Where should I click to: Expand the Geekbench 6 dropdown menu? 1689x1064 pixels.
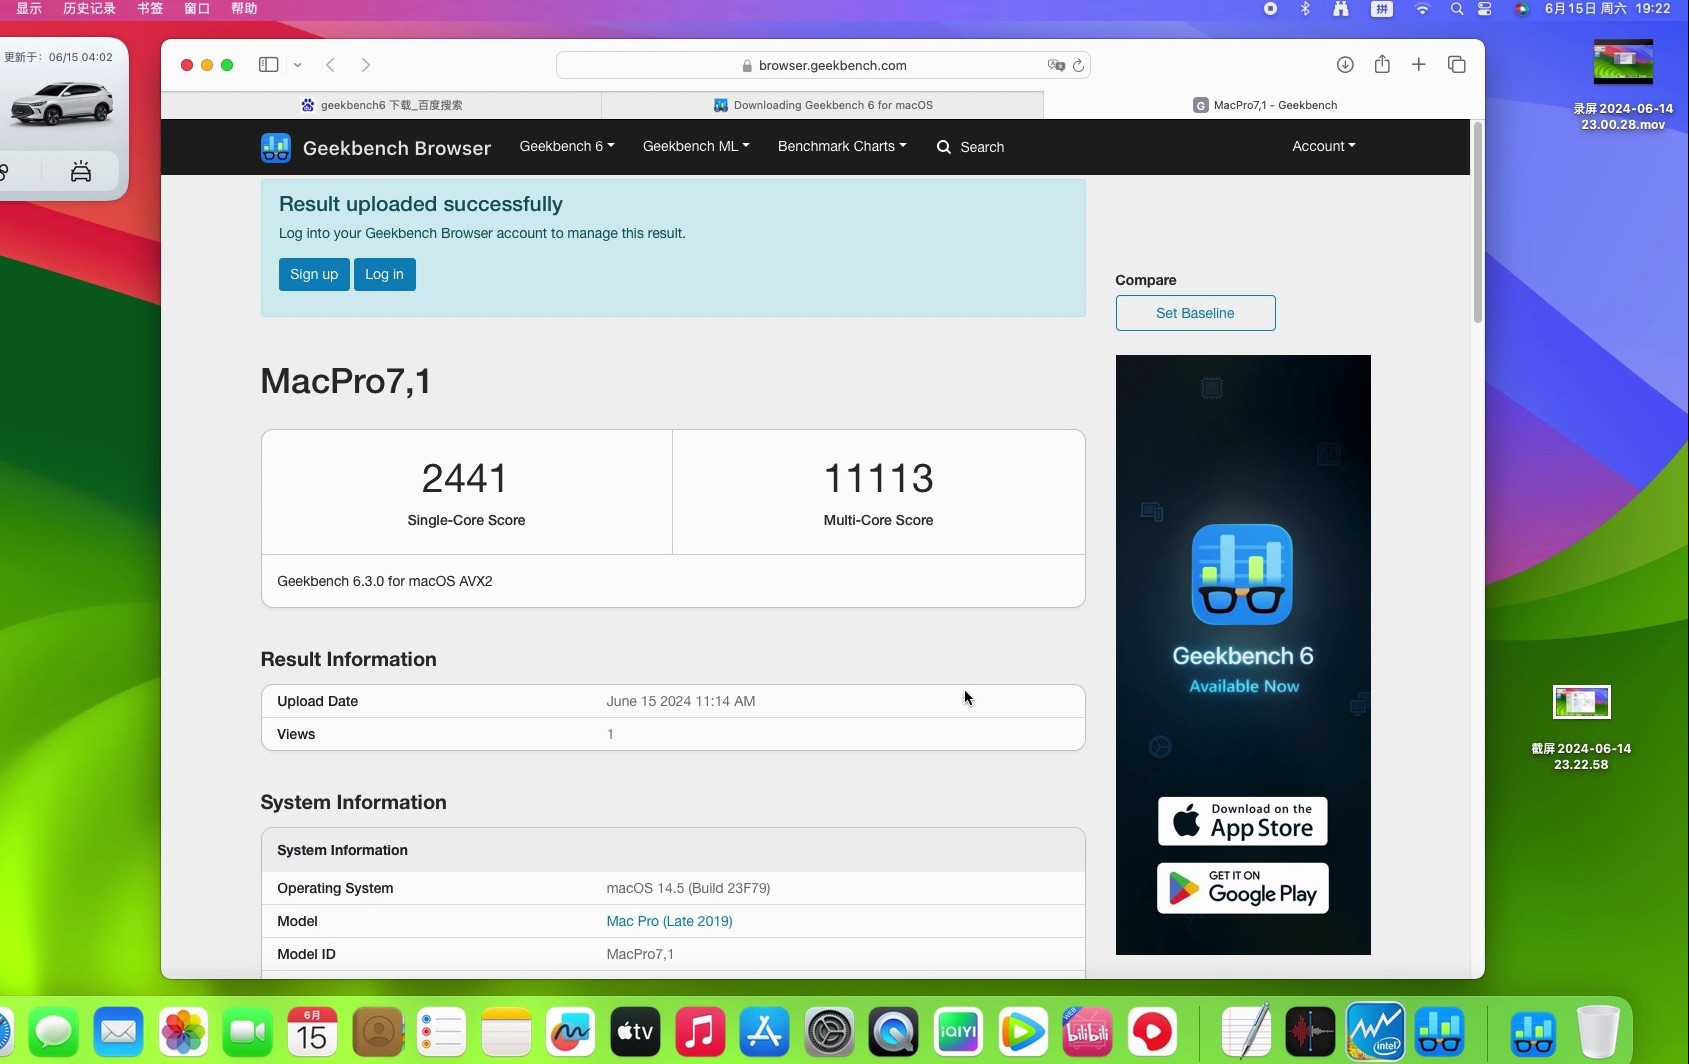[567, 146]
